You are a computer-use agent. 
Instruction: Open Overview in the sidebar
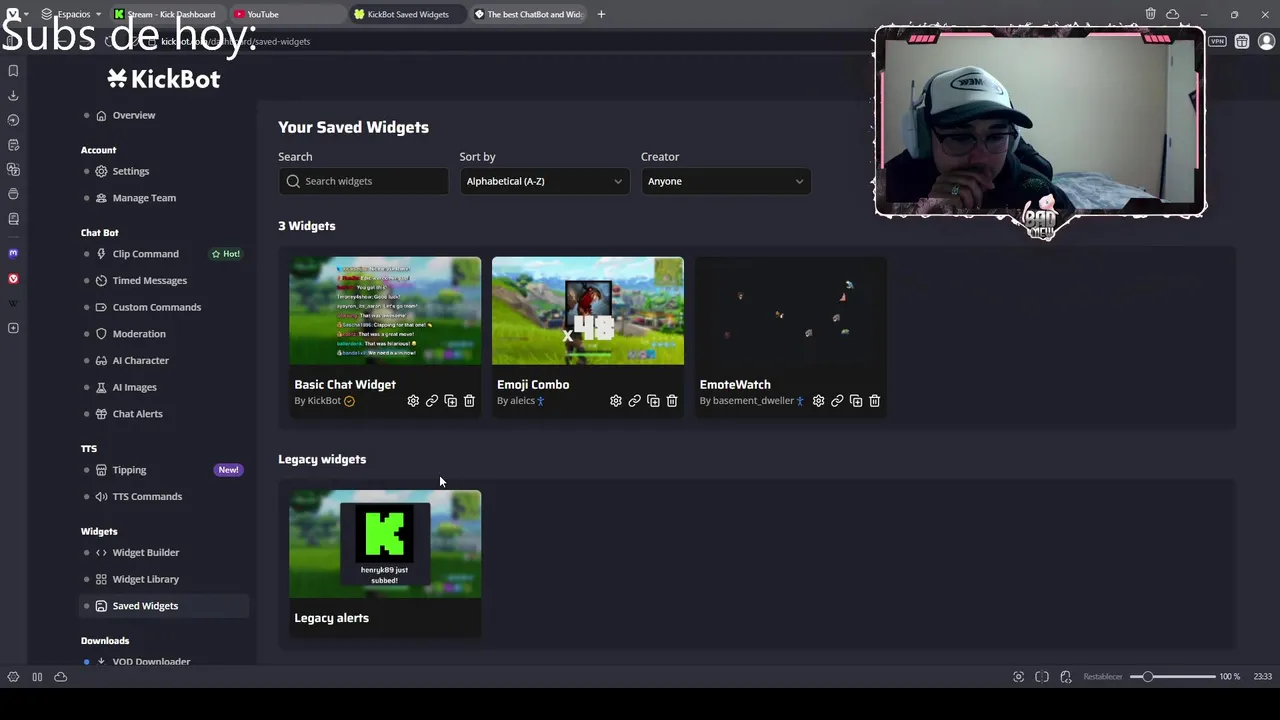click(x=134, y=115)
